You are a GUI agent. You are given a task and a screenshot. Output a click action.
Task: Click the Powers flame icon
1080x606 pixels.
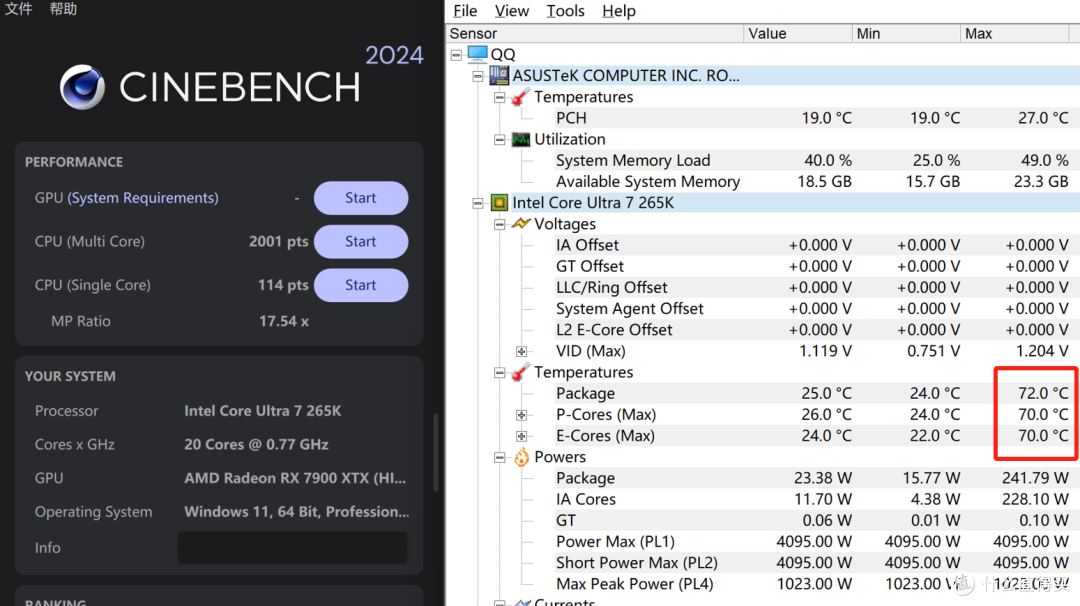[521, 457]
